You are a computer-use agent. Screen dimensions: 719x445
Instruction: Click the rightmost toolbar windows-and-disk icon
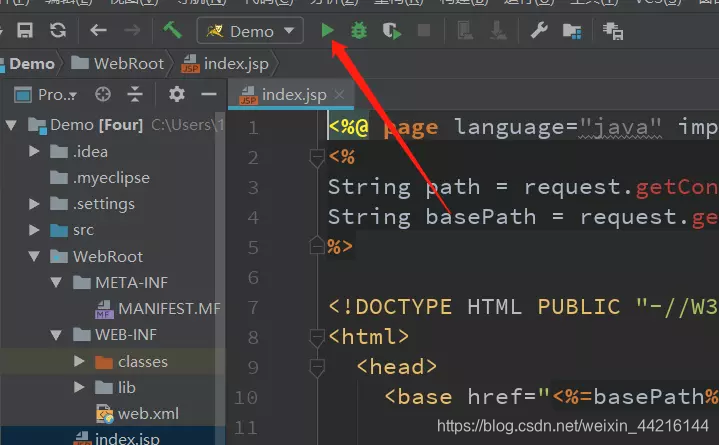click(x=613, y=31)
